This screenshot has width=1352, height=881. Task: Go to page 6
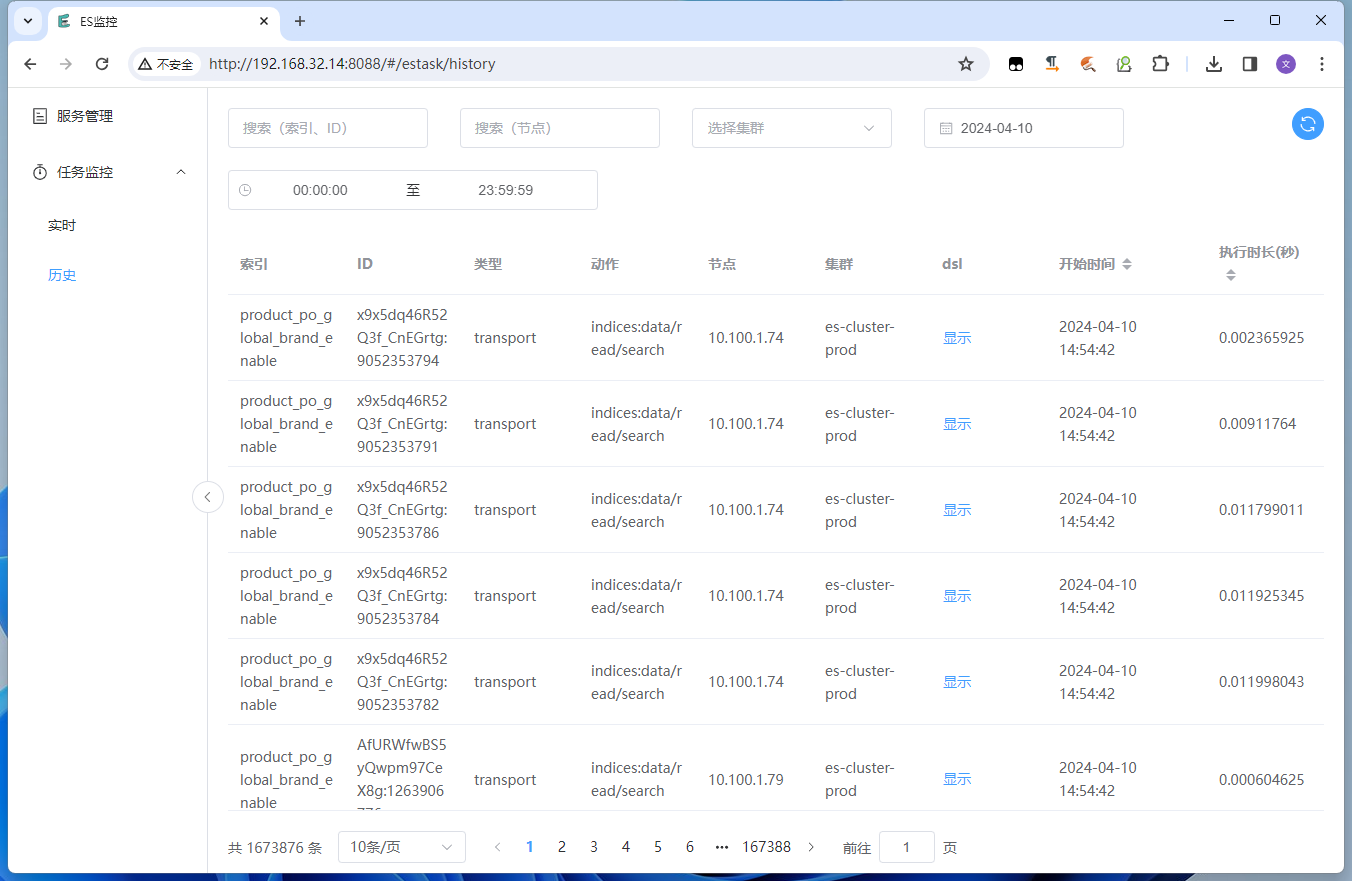(690, 847)
